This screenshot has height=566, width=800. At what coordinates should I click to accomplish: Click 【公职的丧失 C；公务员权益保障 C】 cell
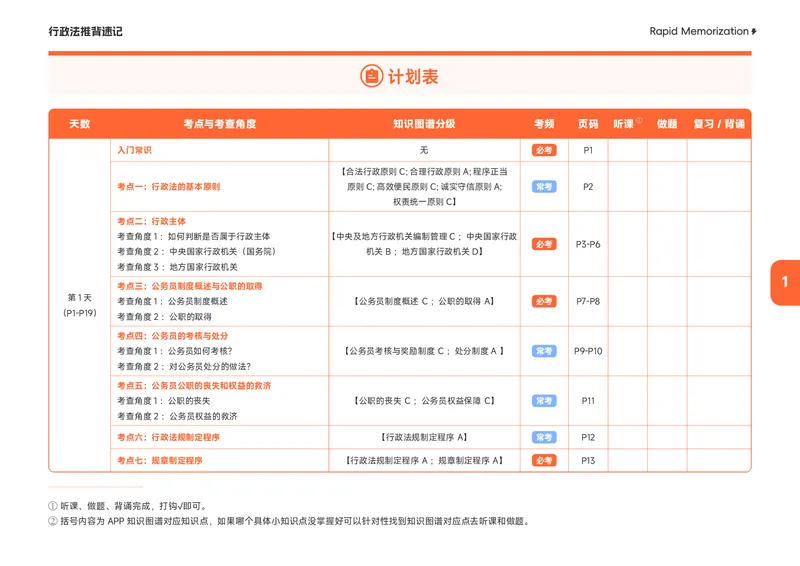coord(424,401)
